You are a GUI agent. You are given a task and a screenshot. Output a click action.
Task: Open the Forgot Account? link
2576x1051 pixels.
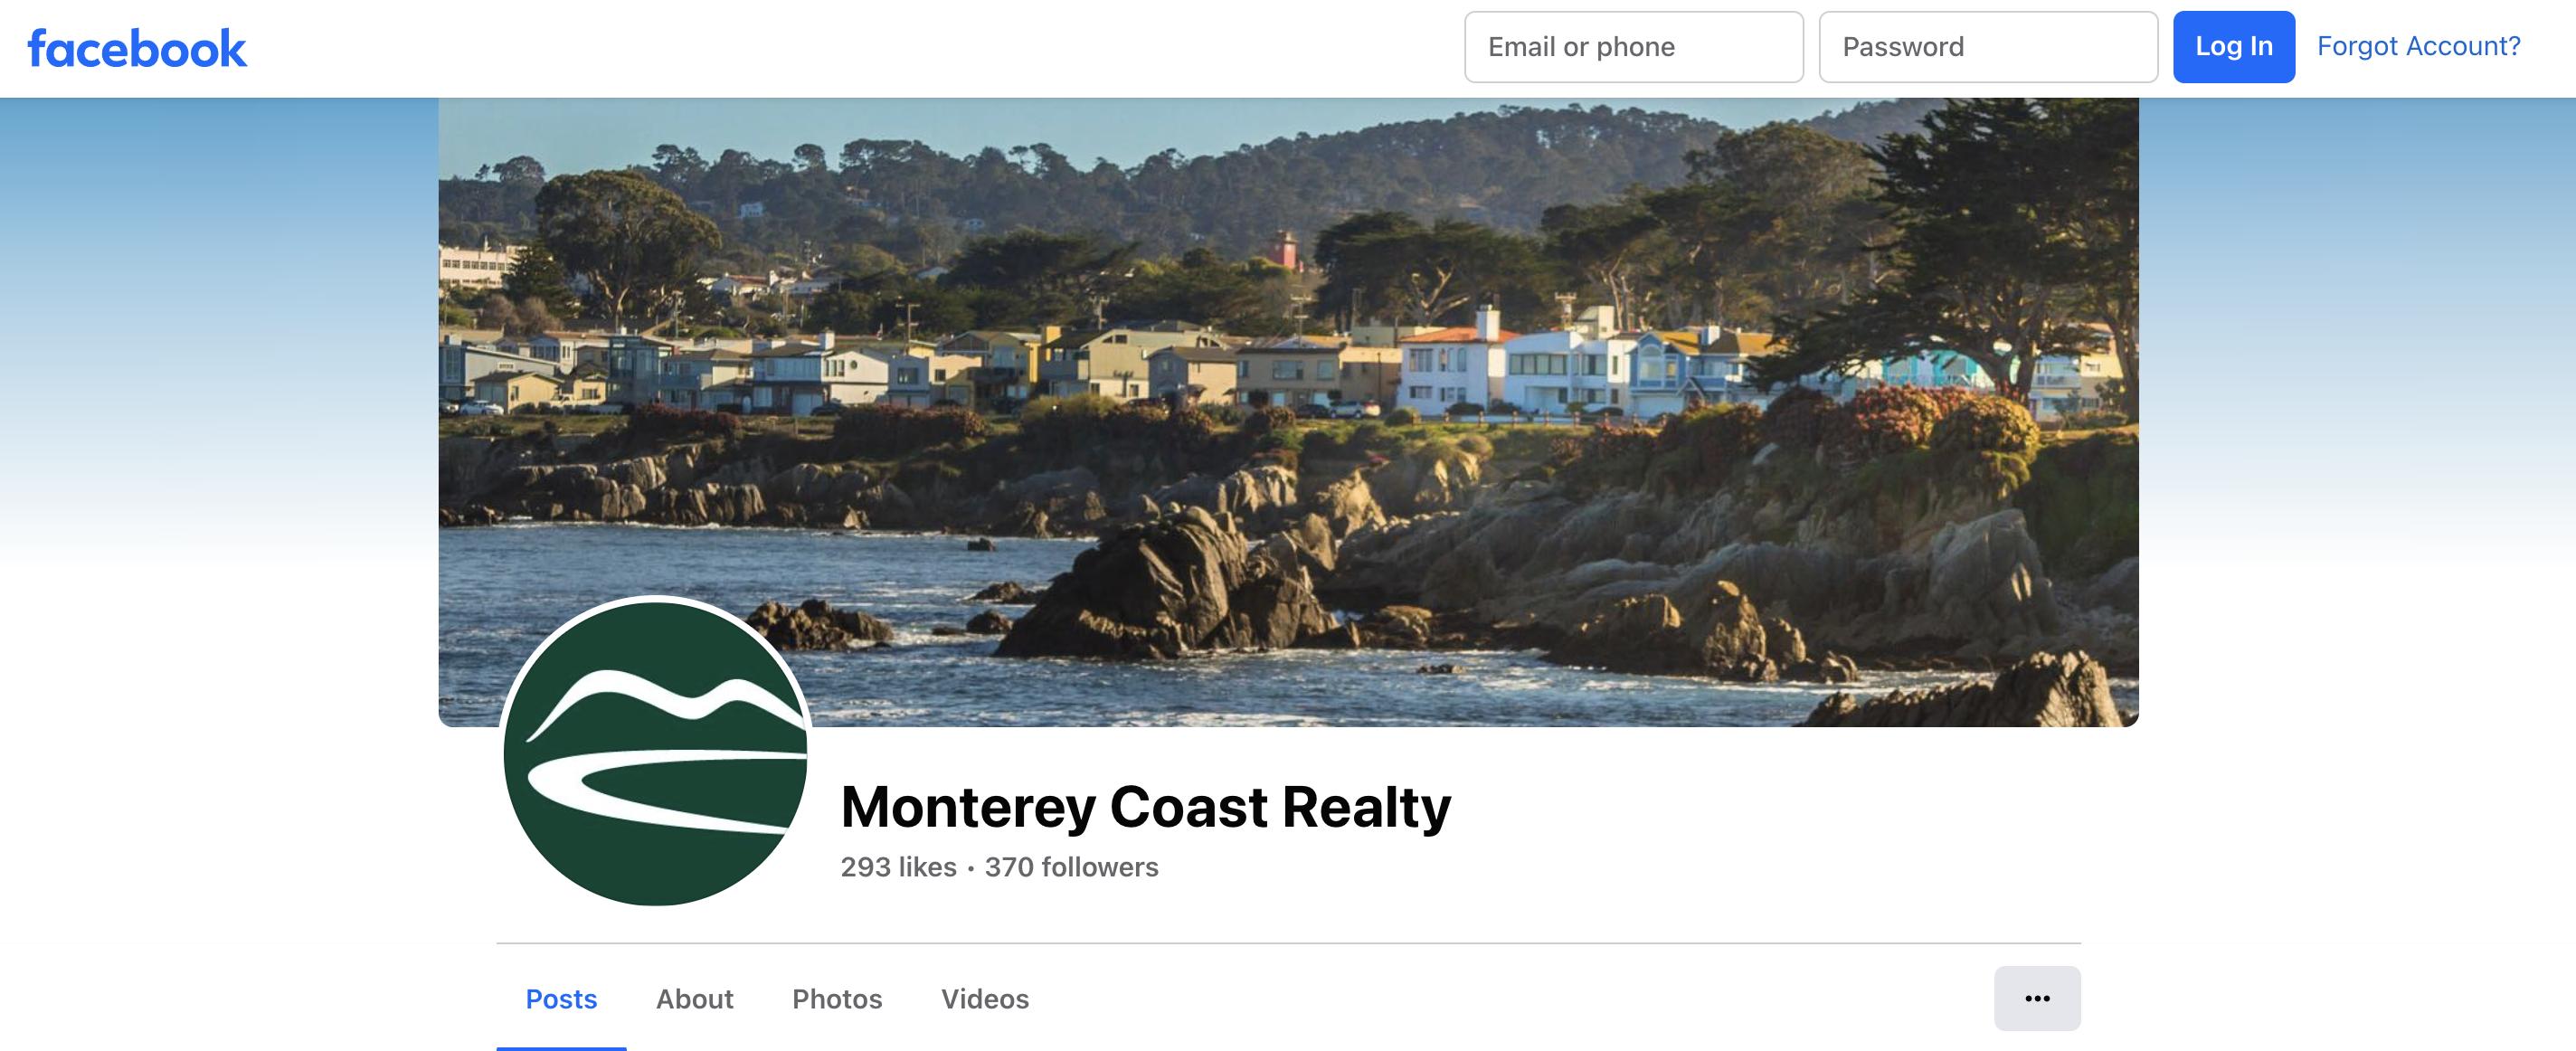2419,46
